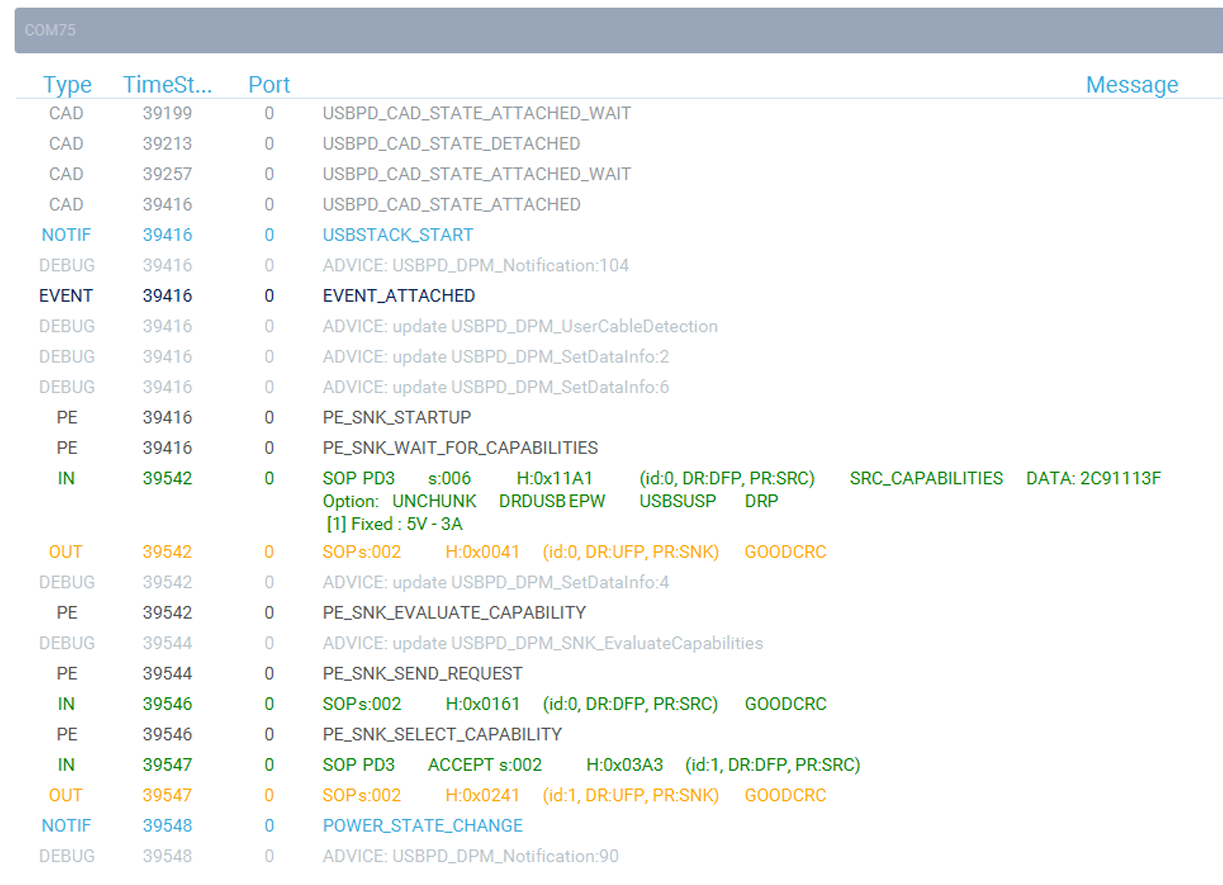The image size is (1223, 885).
Task: Click the Message column header
Action: (1132, 85)
